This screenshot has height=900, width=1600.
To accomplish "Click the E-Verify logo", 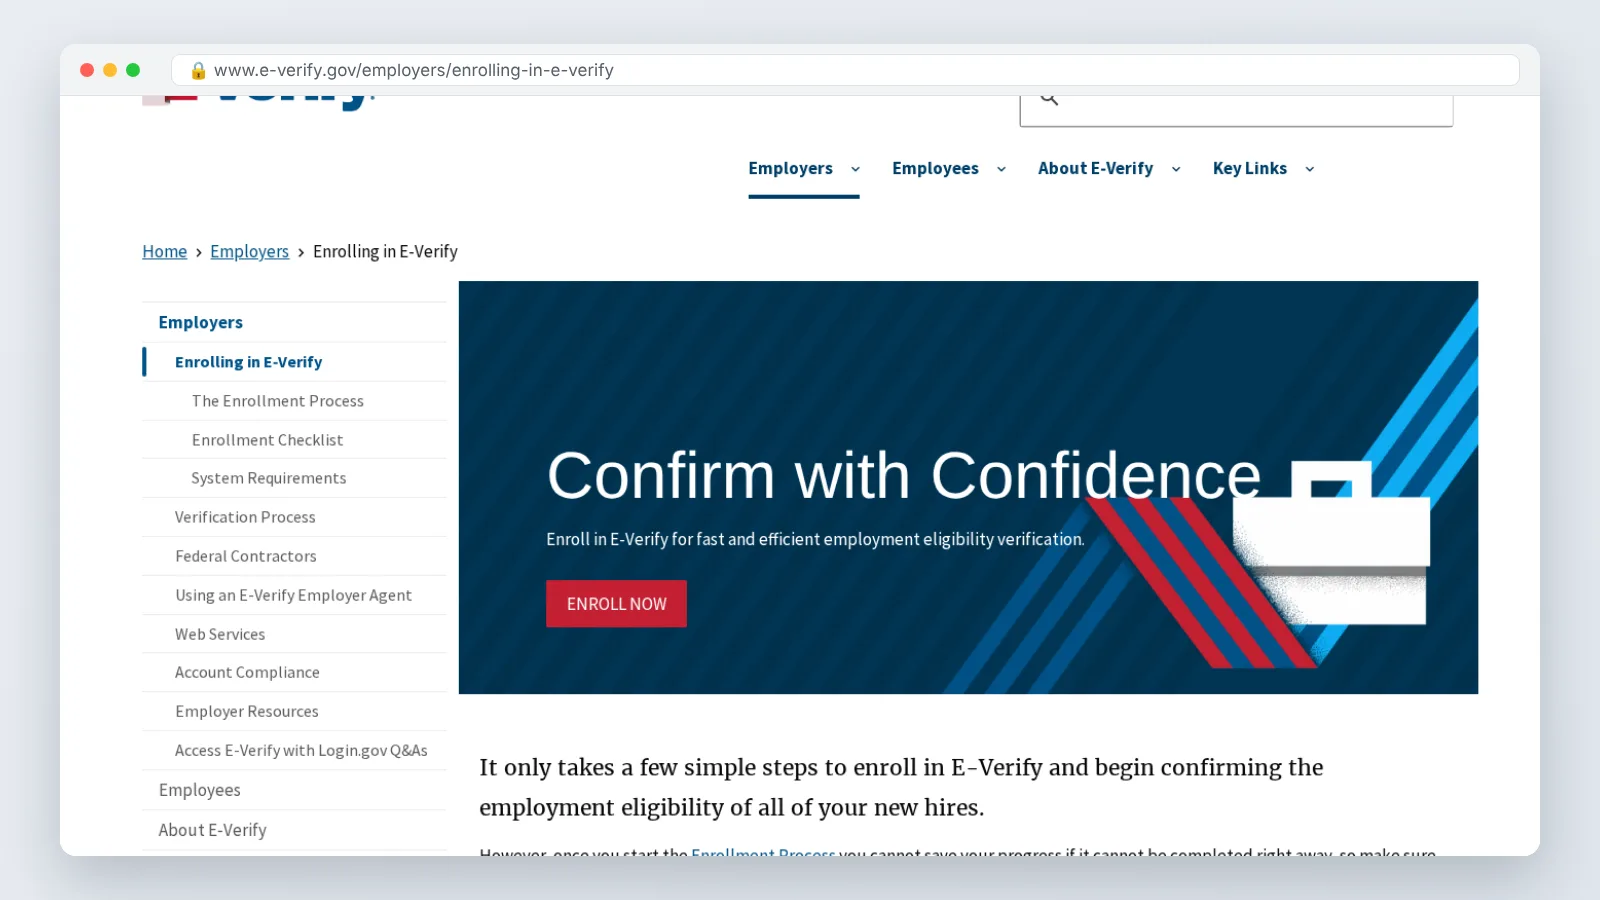I will (260, 101).
